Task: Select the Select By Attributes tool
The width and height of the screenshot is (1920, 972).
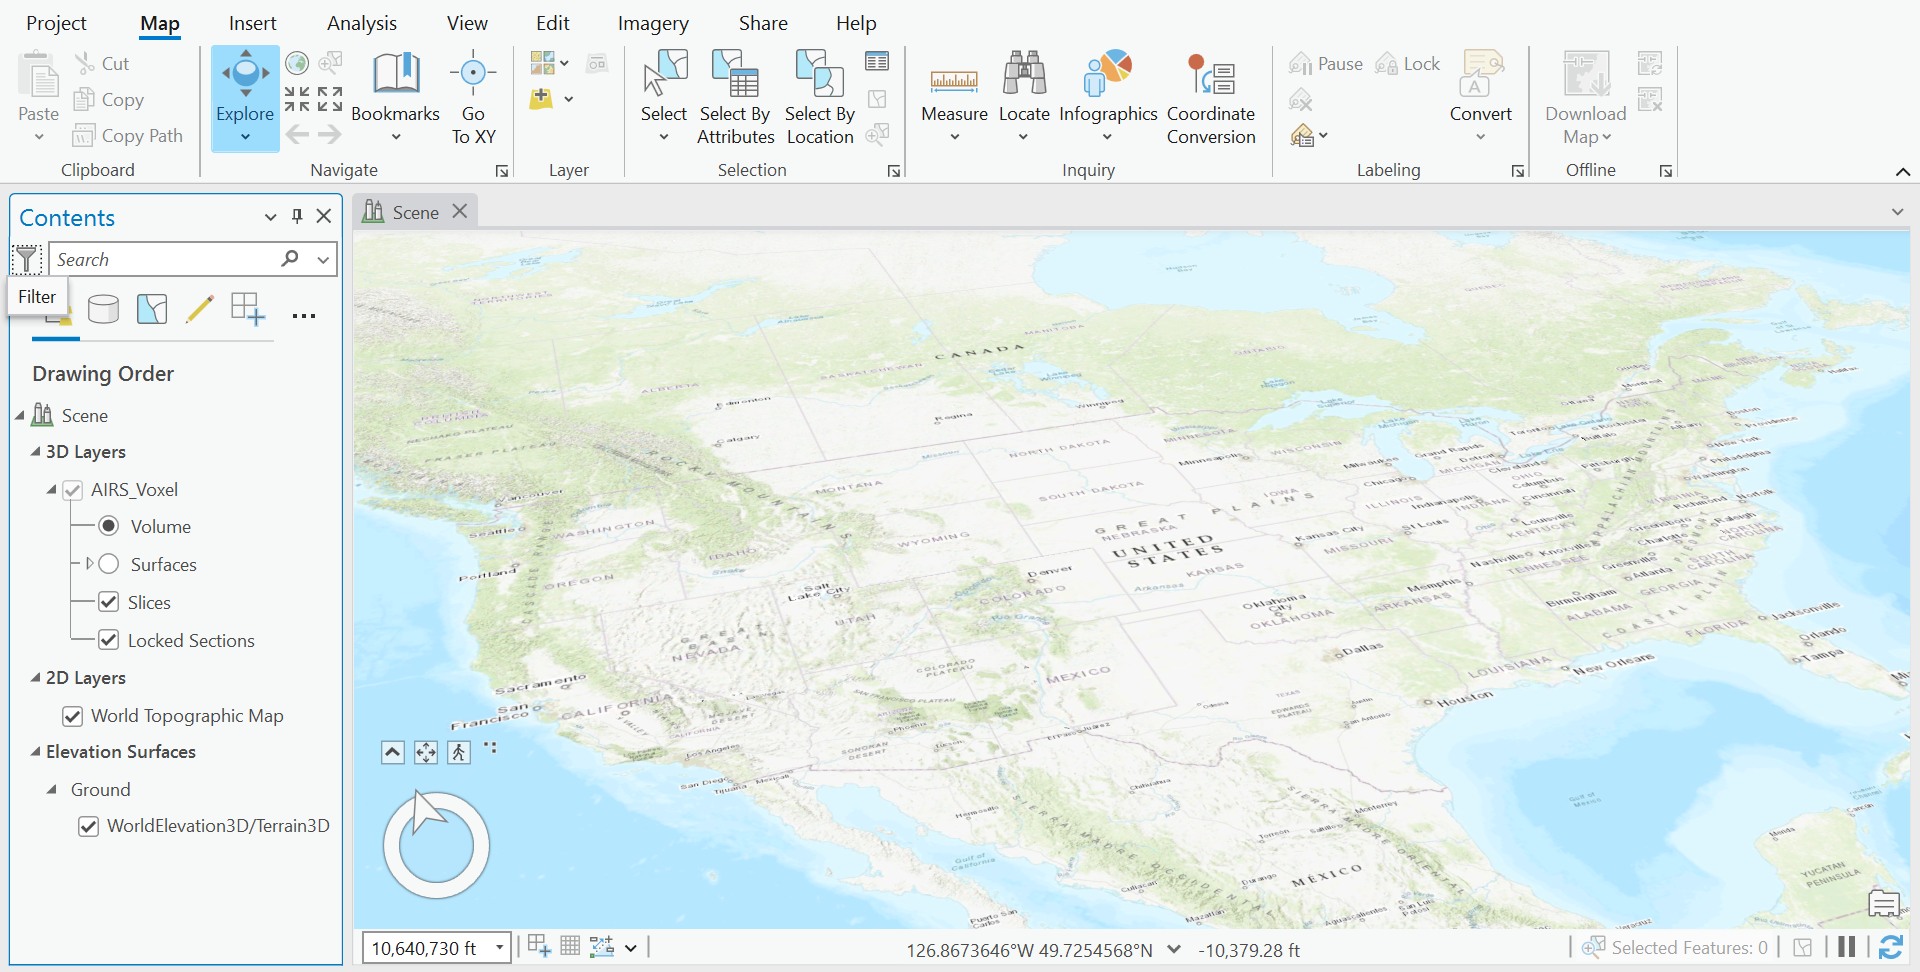Action: click(735, 97)
